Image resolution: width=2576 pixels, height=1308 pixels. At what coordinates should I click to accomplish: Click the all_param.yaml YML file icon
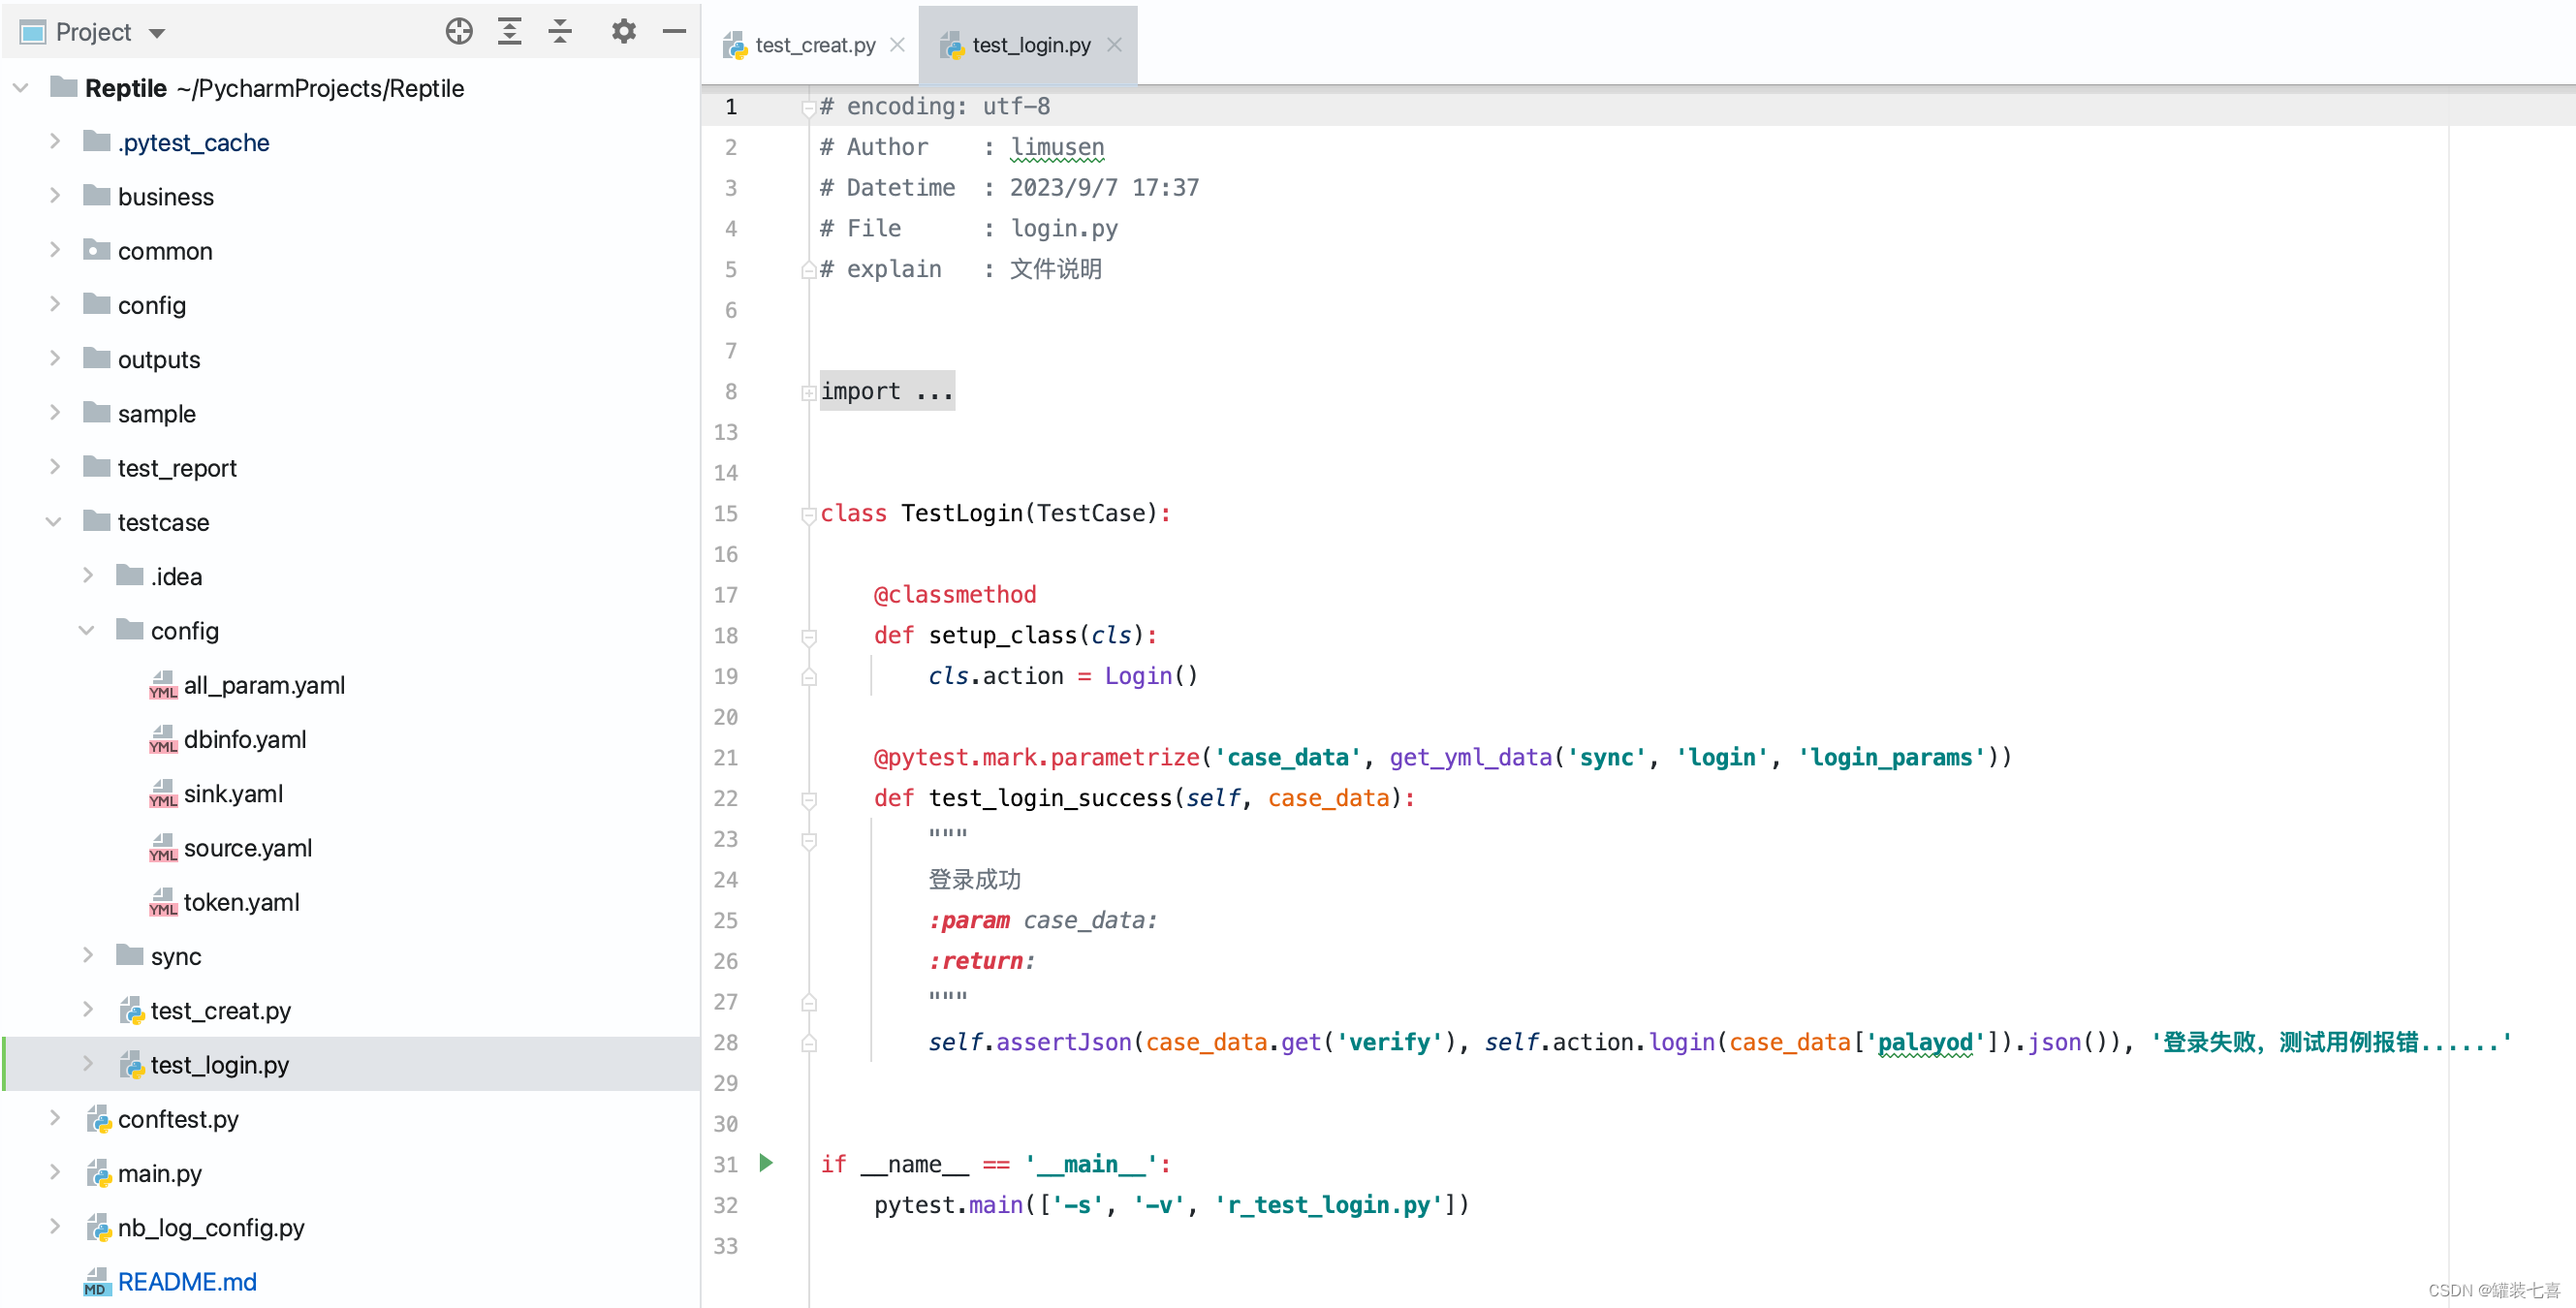[163, 686]
